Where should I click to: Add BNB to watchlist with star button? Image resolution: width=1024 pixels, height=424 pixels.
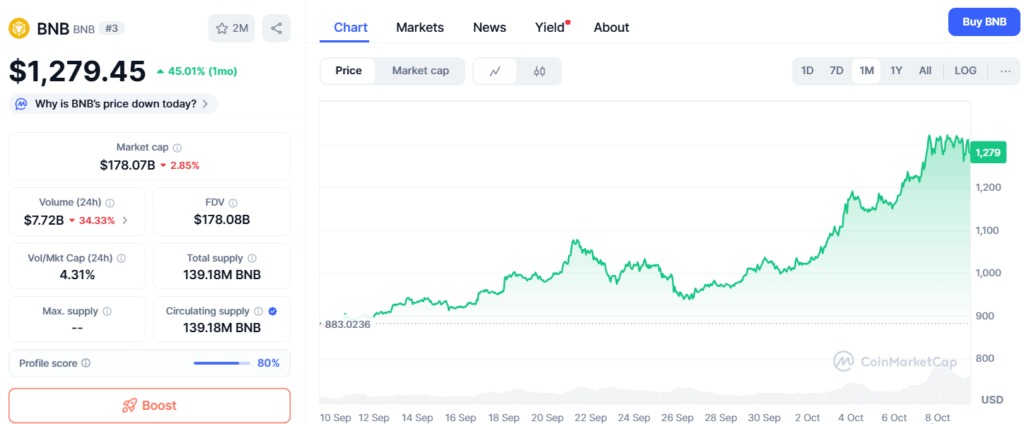232,28
